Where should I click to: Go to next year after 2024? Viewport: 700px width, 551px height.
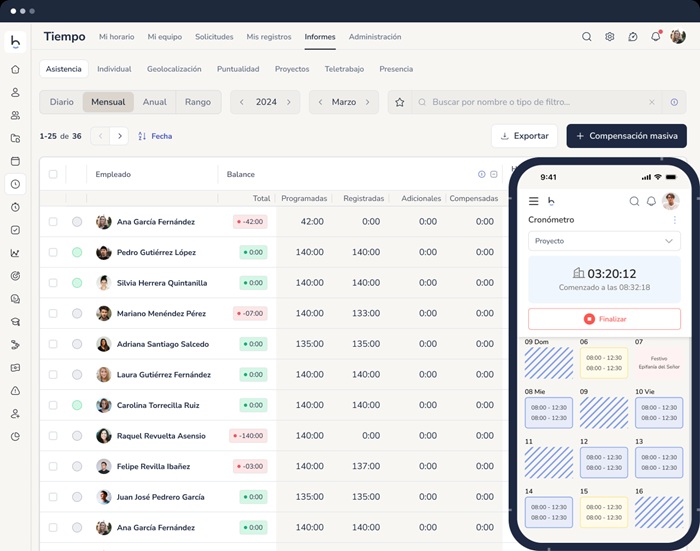[x=289, y=102]
